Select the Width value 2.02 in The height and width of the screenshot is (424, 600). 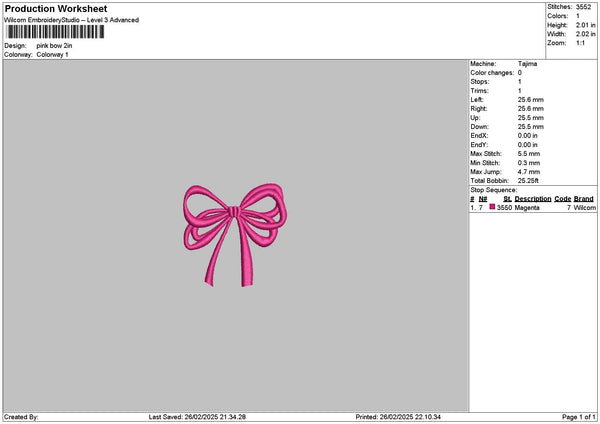[x=585, y=34]
